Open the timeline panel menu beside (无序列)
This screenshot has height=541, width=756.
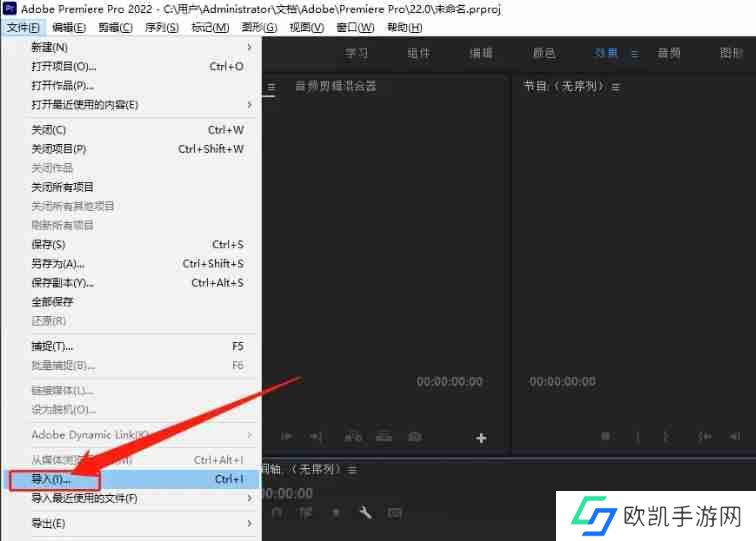pos(352,470)
